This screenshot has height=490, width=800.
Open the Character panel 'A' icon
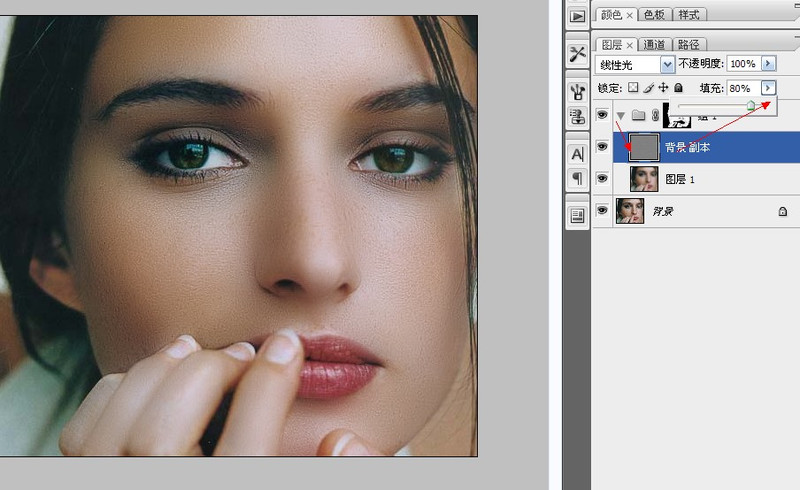pos(577,154)
